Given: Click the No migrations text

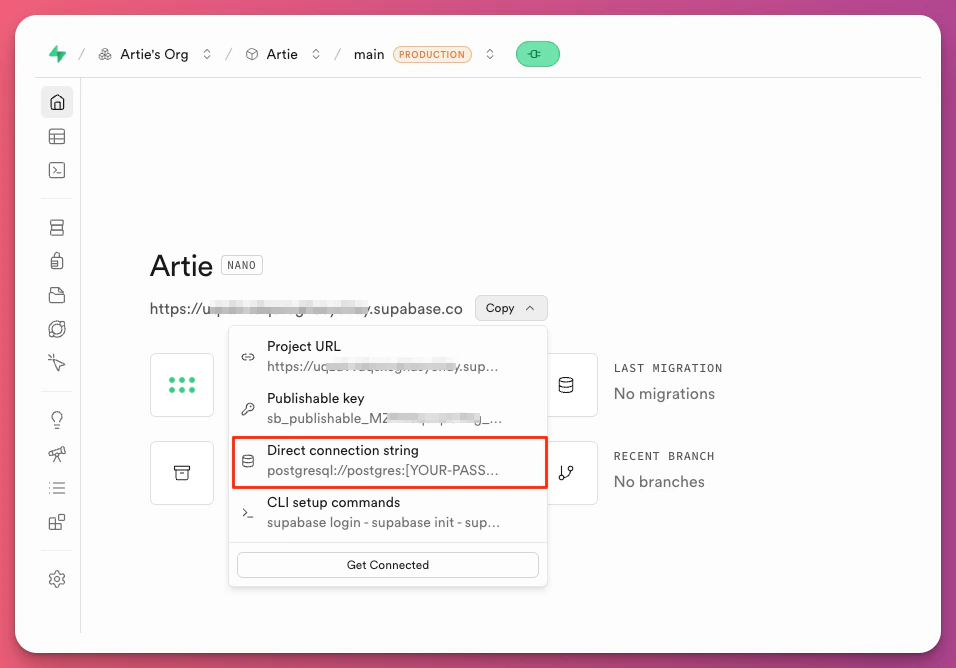Looking at the screenshot, I should click(664, 394).
